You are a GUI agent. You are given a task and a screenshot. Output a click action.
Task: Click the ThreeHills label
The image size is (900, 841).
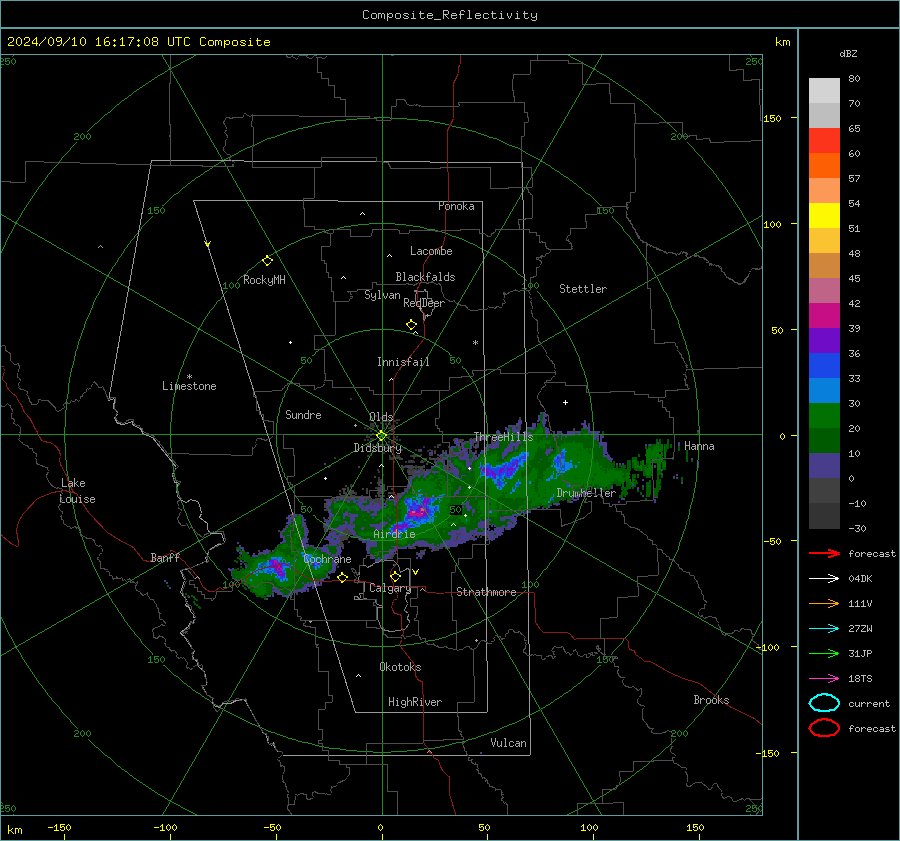(x=503, y=437)
